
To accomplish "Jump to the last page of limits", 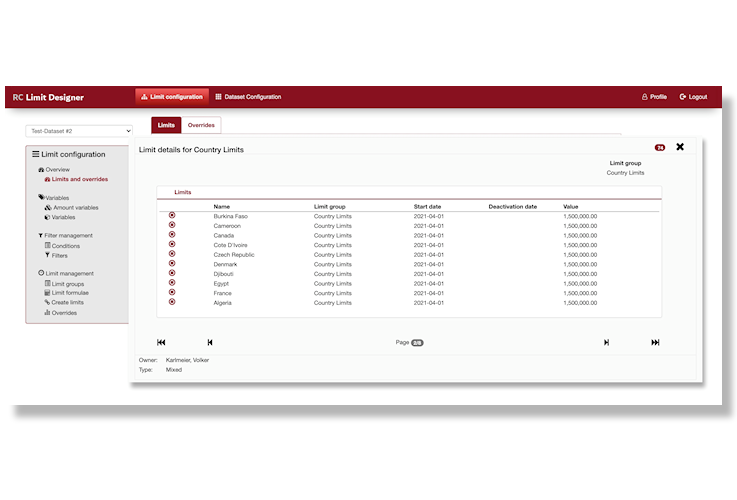I will click(655, 342).
